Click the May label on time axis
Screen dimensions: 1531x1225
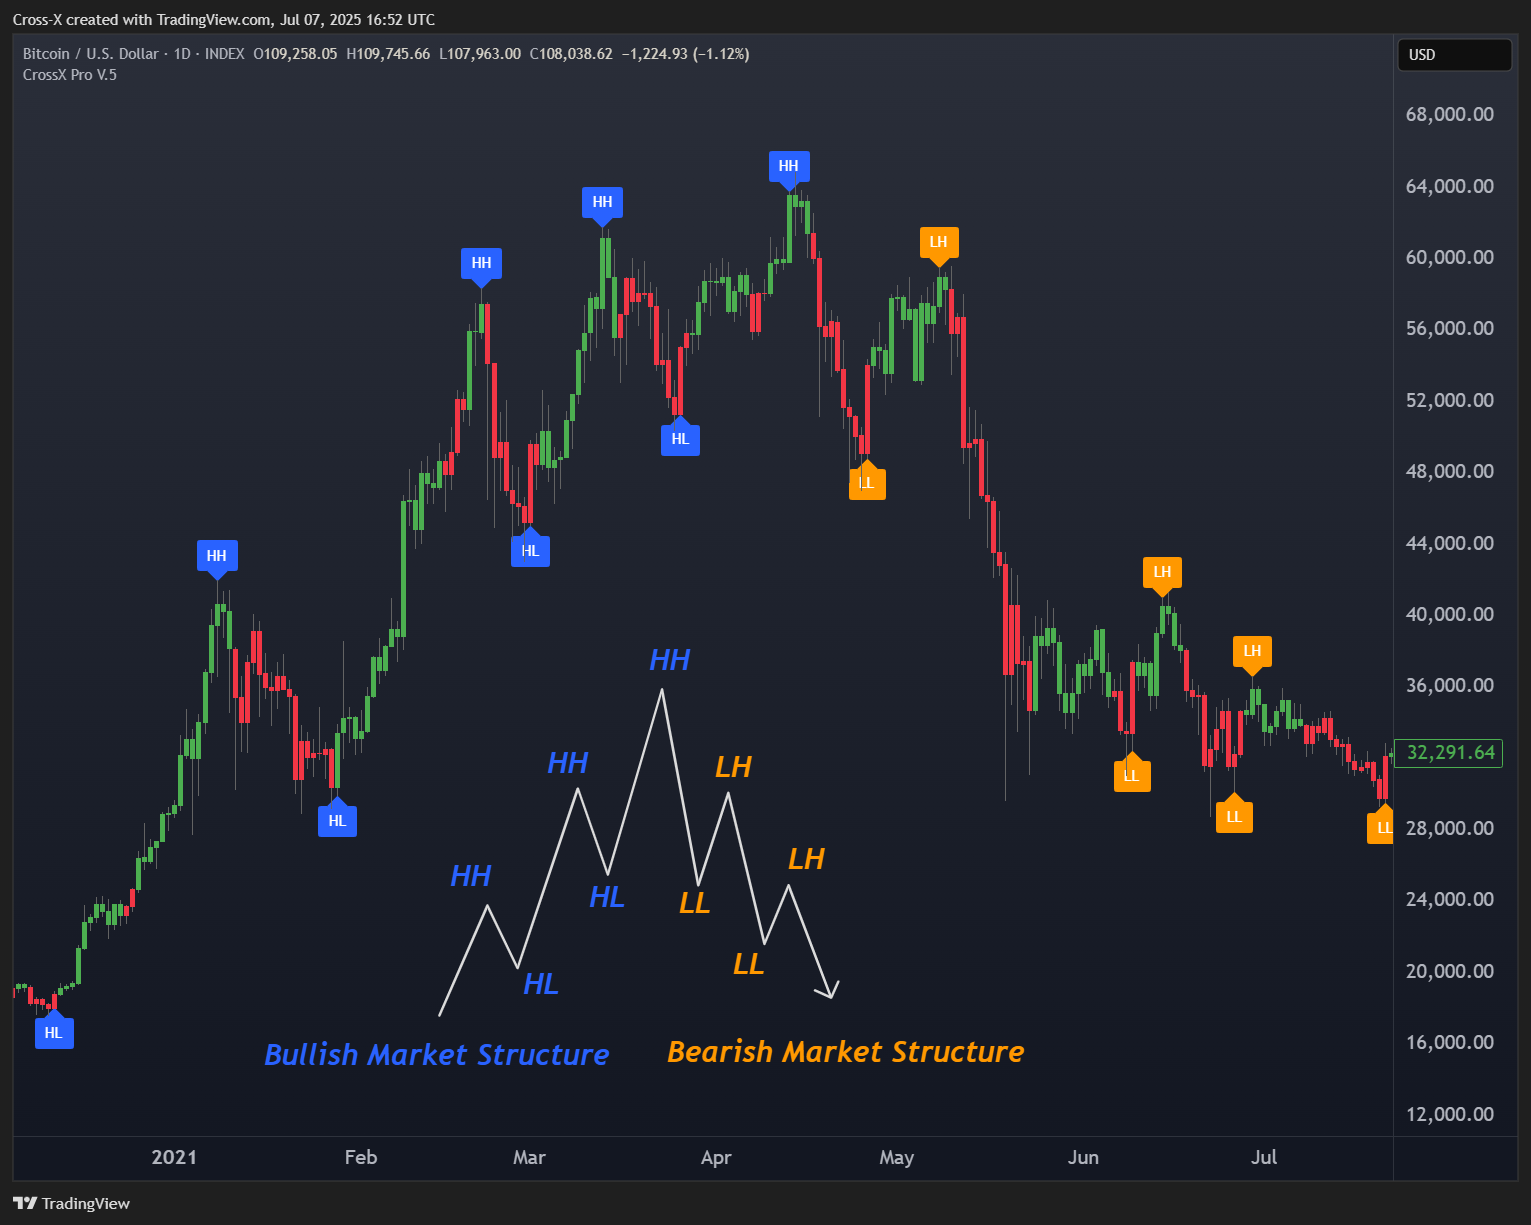[x=896, y=1157]
